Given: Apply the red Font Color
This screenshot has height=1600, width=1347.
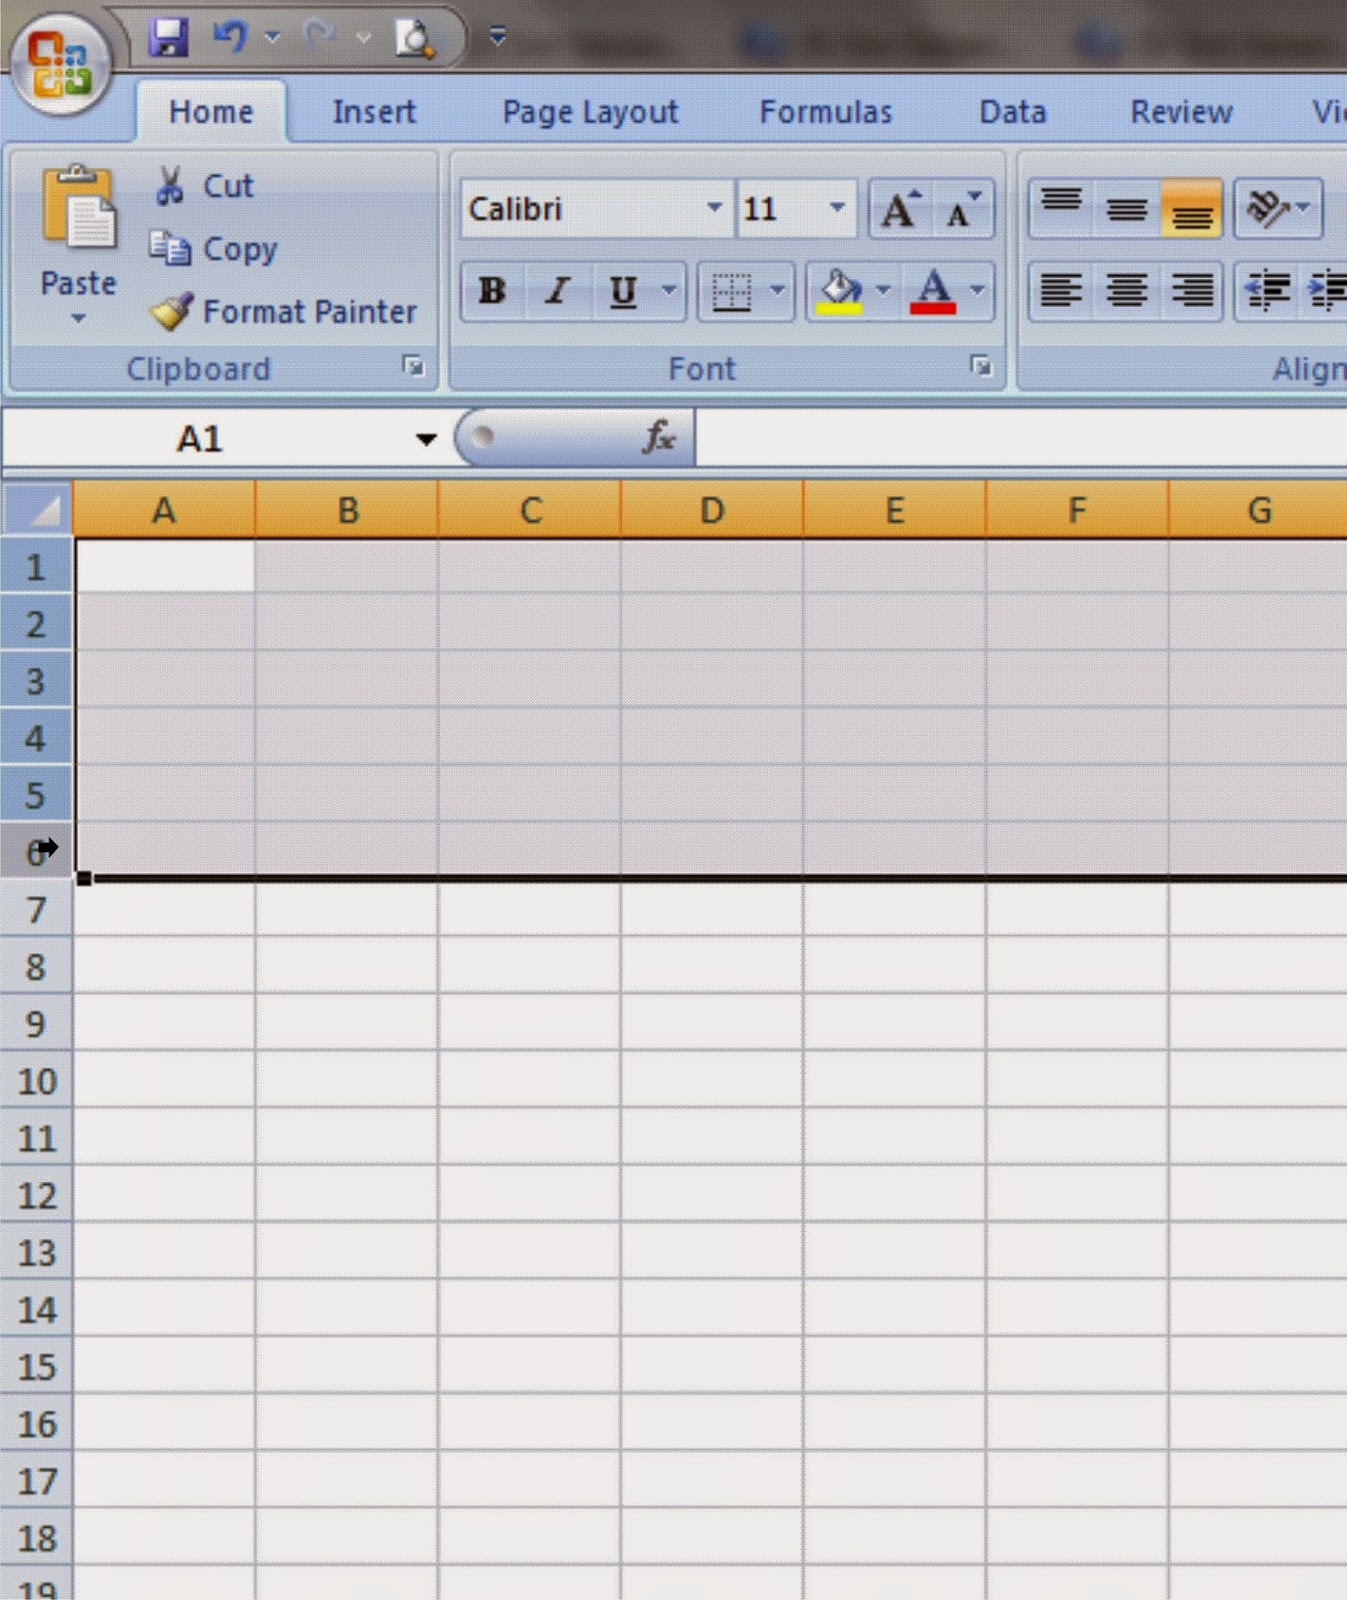Looking at the screenshot, I should 933,292.
